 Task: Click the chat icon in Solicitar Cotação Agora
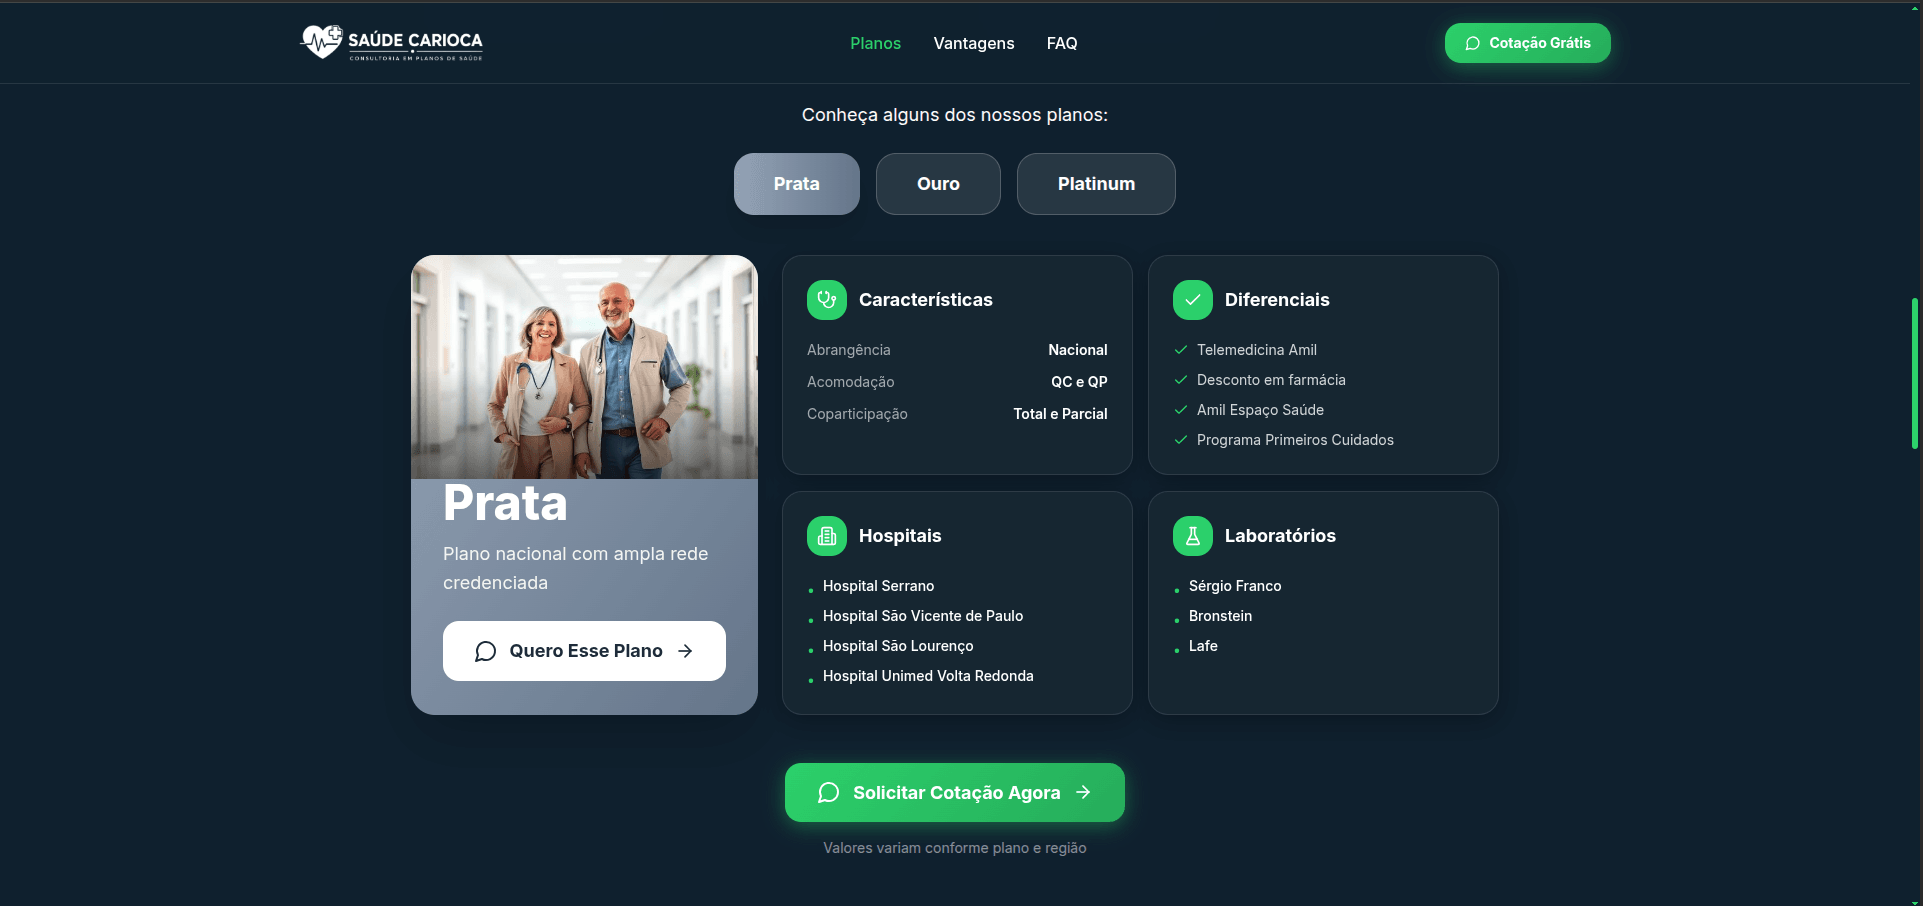coord(828,793)
